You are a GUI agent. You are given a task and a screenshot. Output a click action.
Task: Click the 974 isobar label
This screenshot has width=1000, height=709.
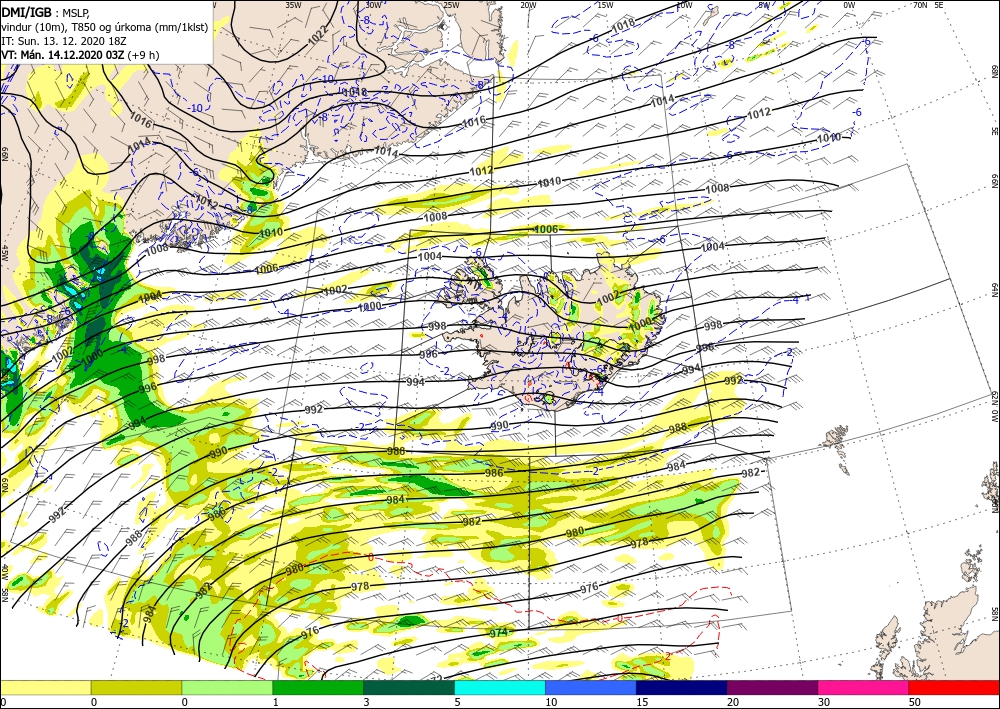coord(498,633)
